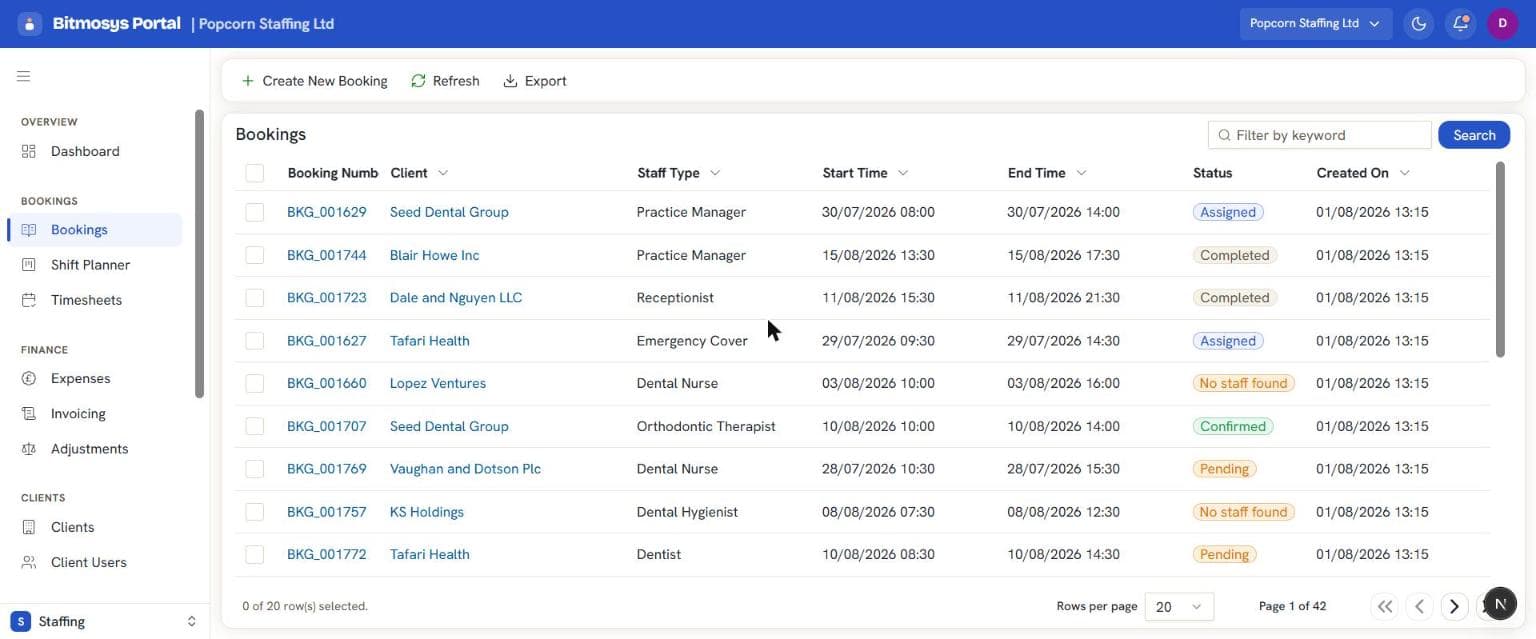Click the Expenses coin icon
The height and width of the screenshot is (639, 1536).
point(29,379)
